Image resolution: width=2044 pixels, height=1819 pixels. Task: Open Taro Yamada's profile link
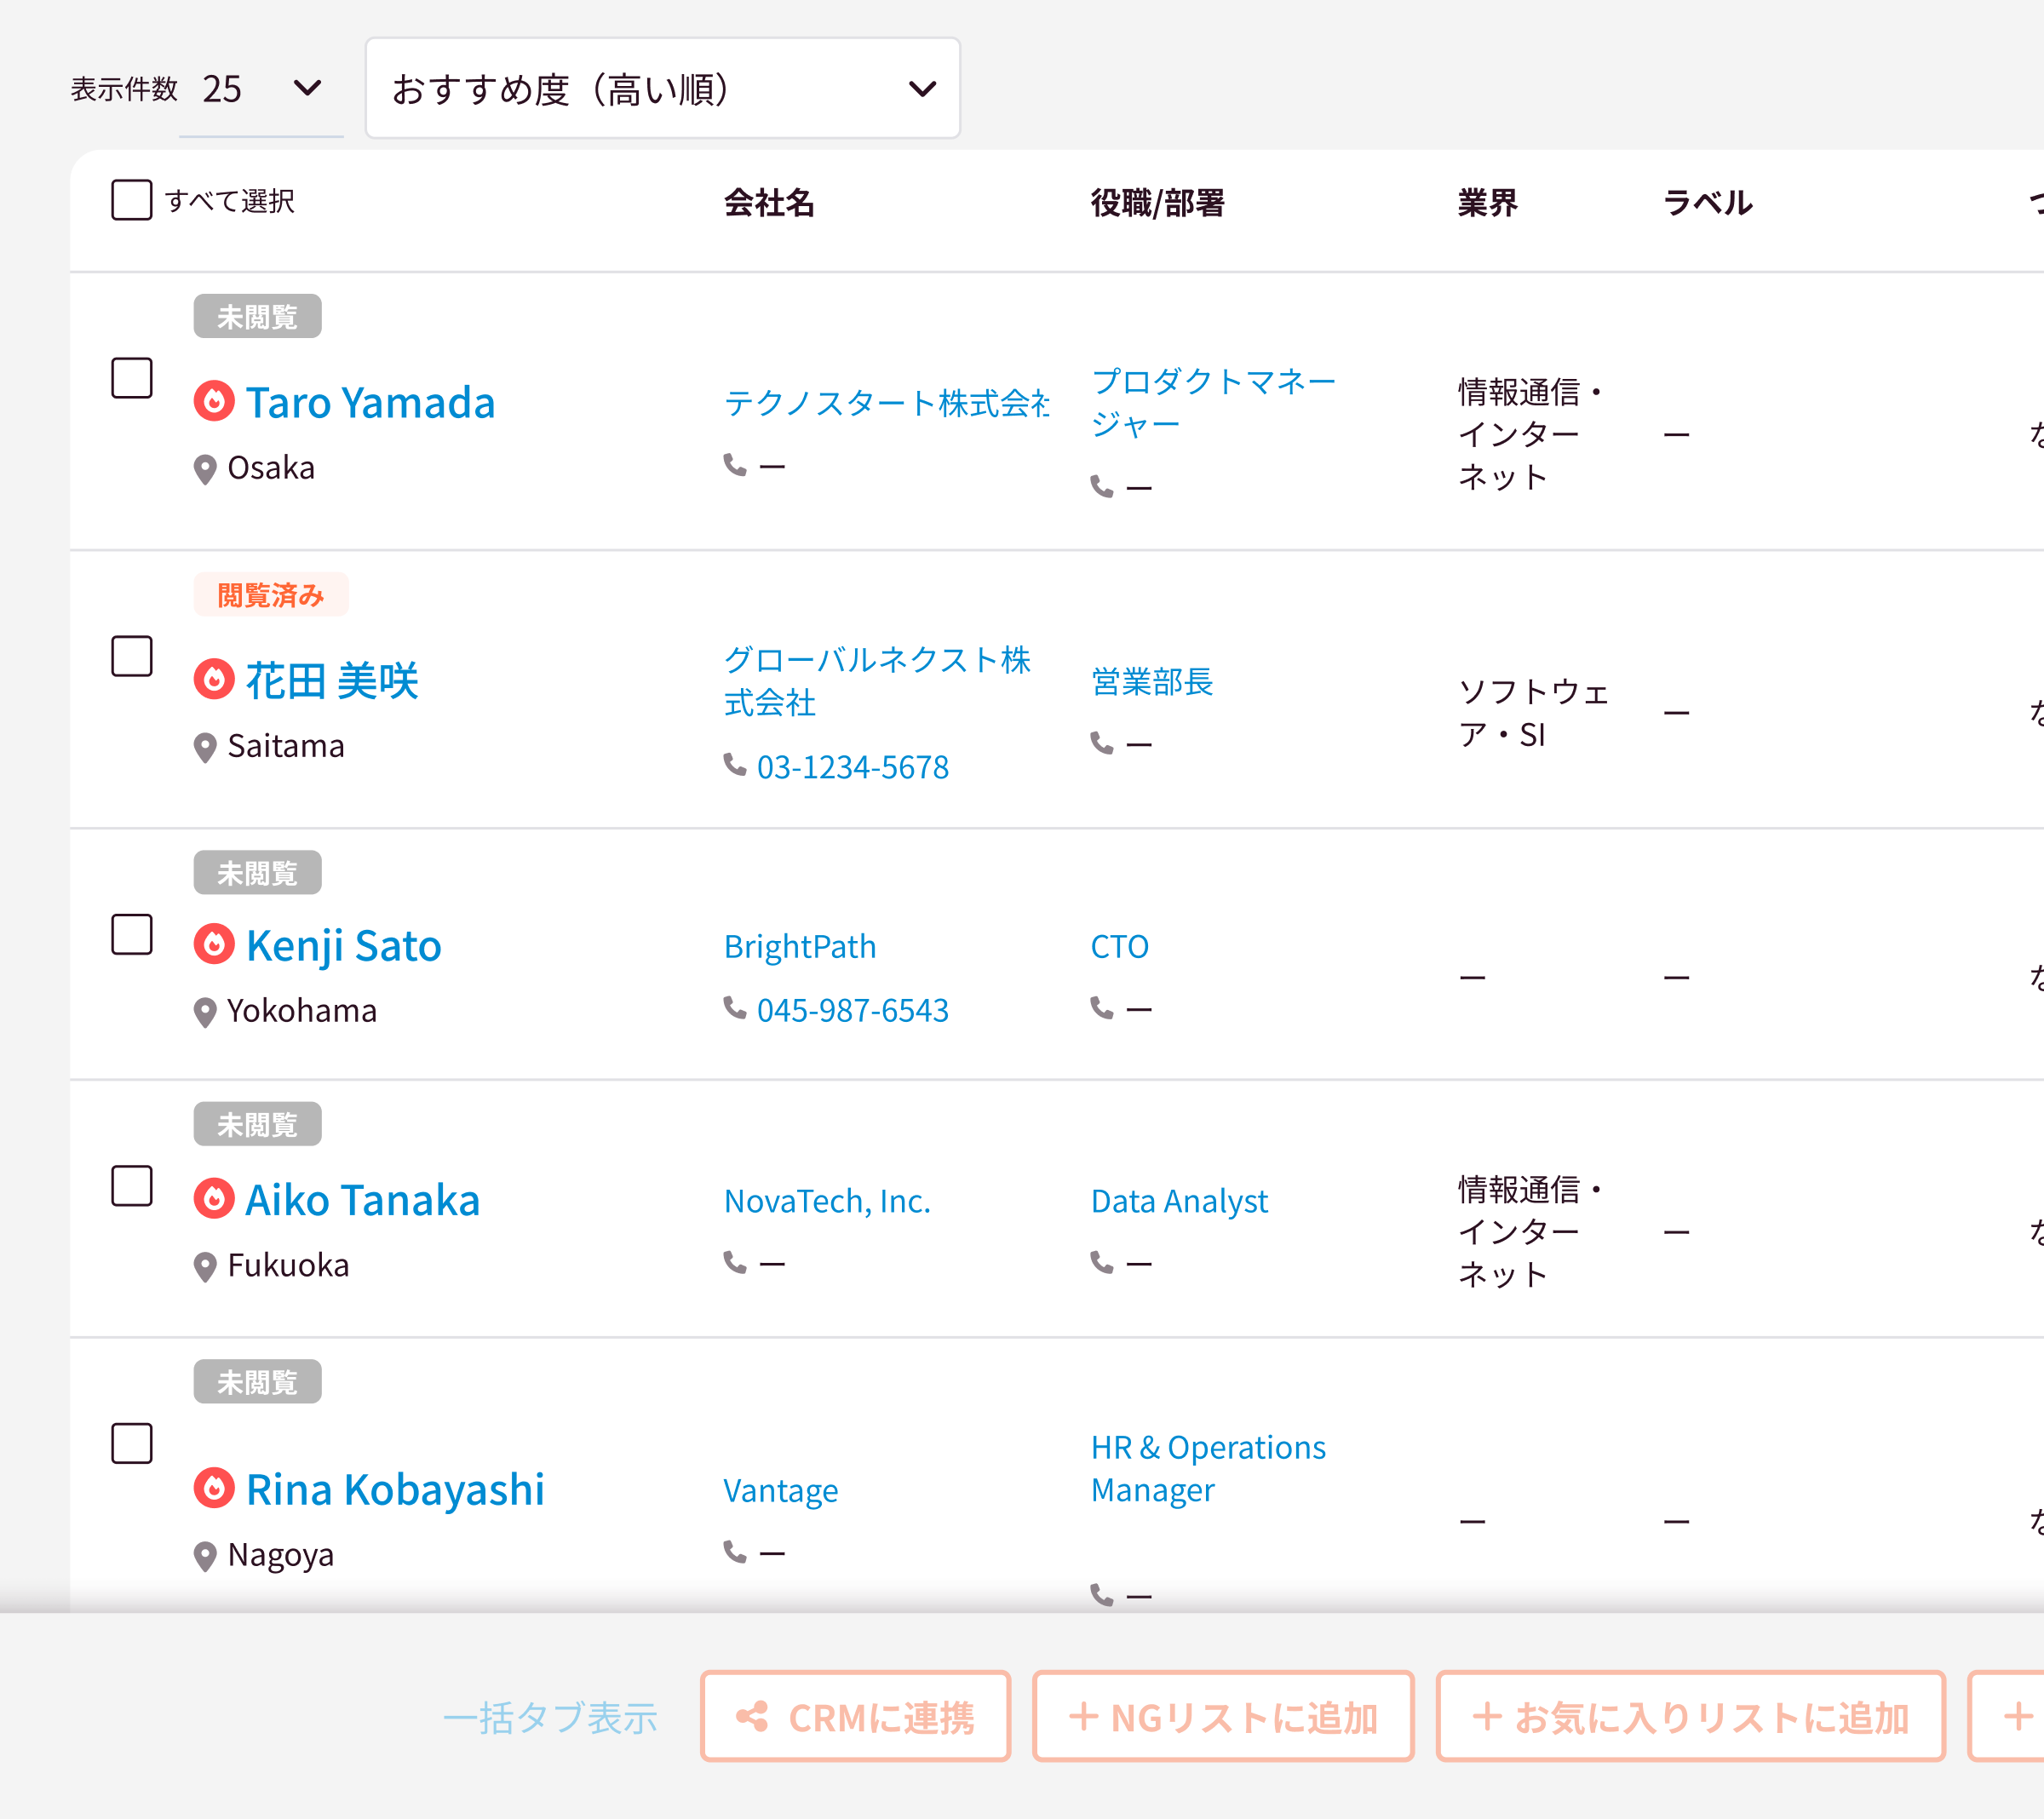point(371,403)
